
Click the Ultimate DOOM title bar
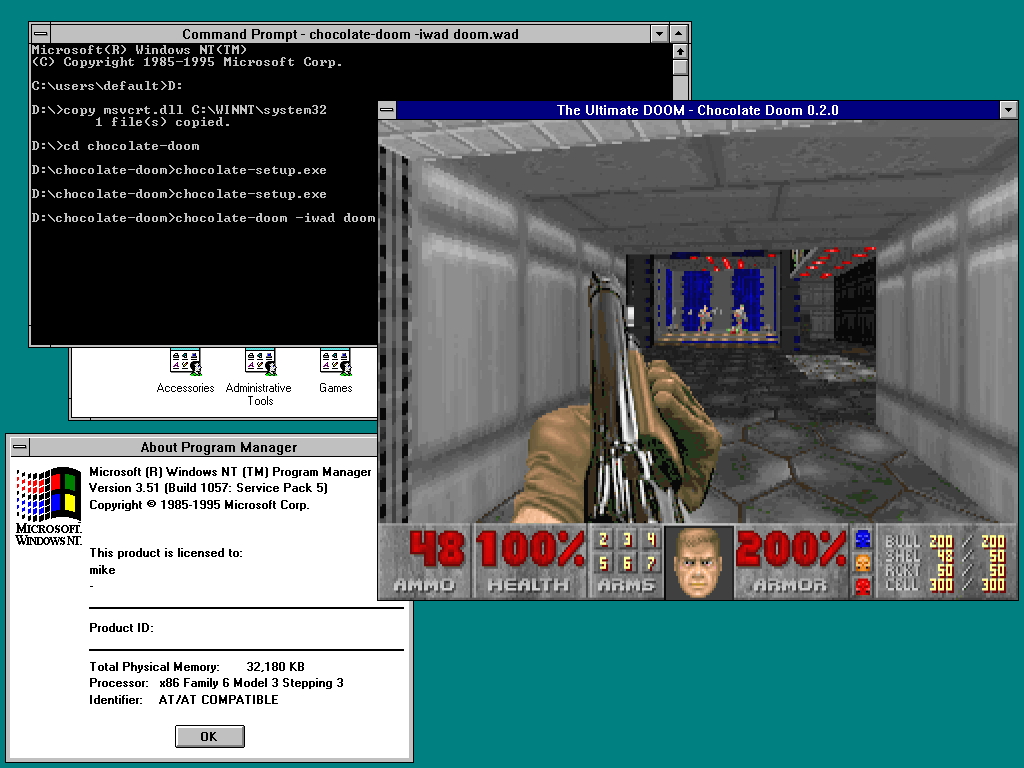coord(697,110)
